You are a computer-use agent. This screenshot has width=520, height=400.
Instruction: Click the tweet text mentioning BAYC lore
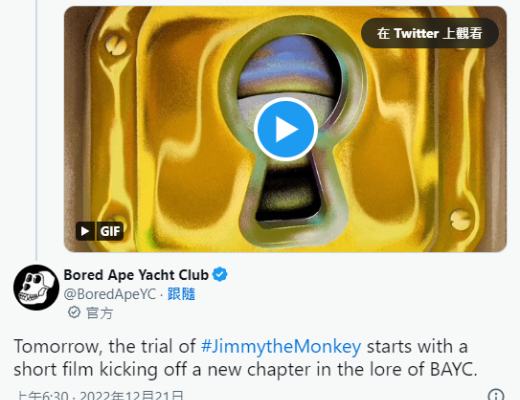point(245,358)
